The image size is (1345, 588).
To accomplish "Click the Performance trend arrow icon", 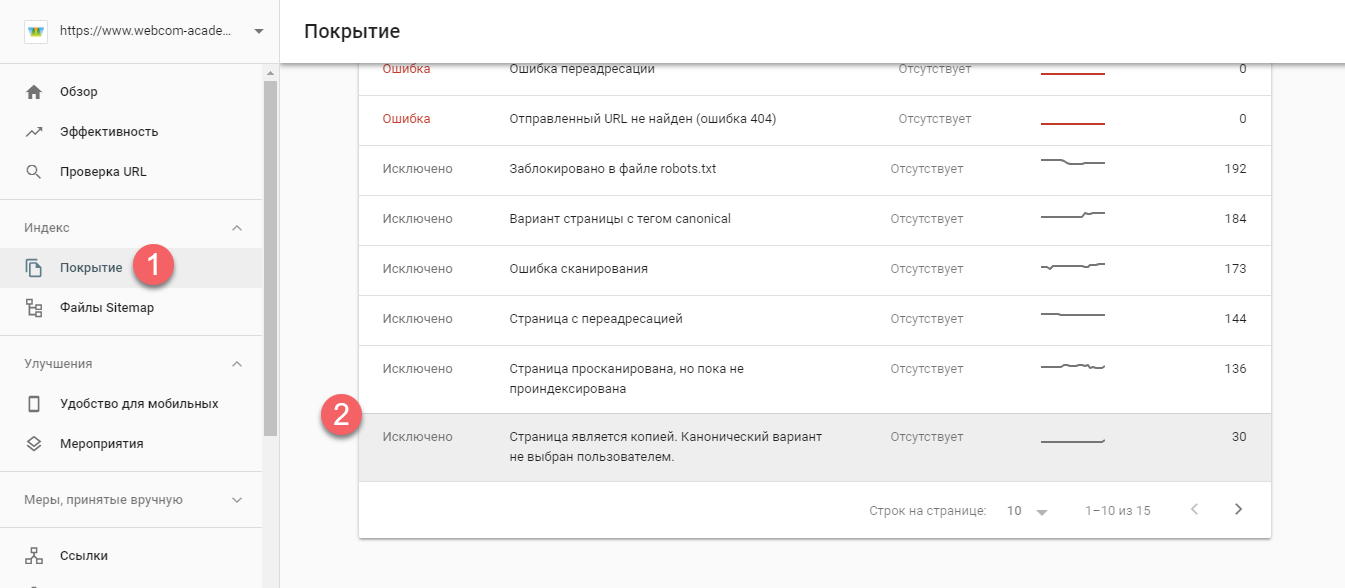I will (34, 132).
